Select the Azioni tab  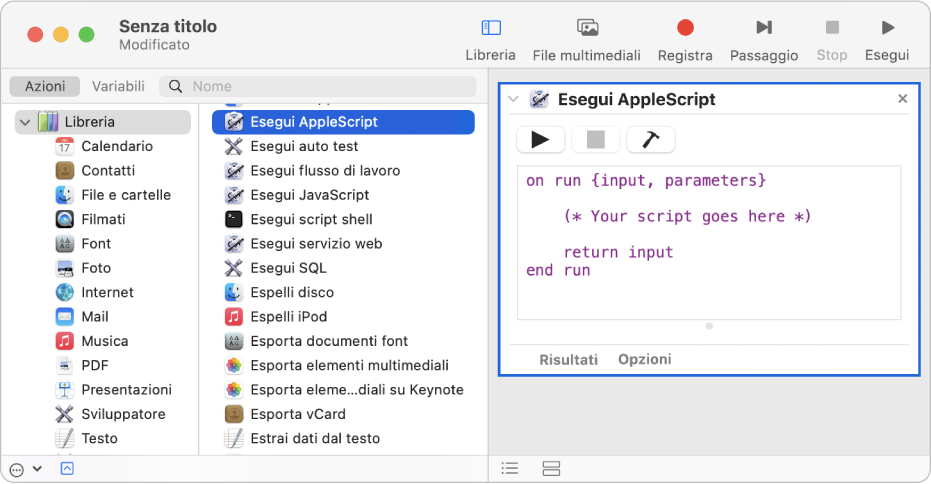(x=45, y=86)
